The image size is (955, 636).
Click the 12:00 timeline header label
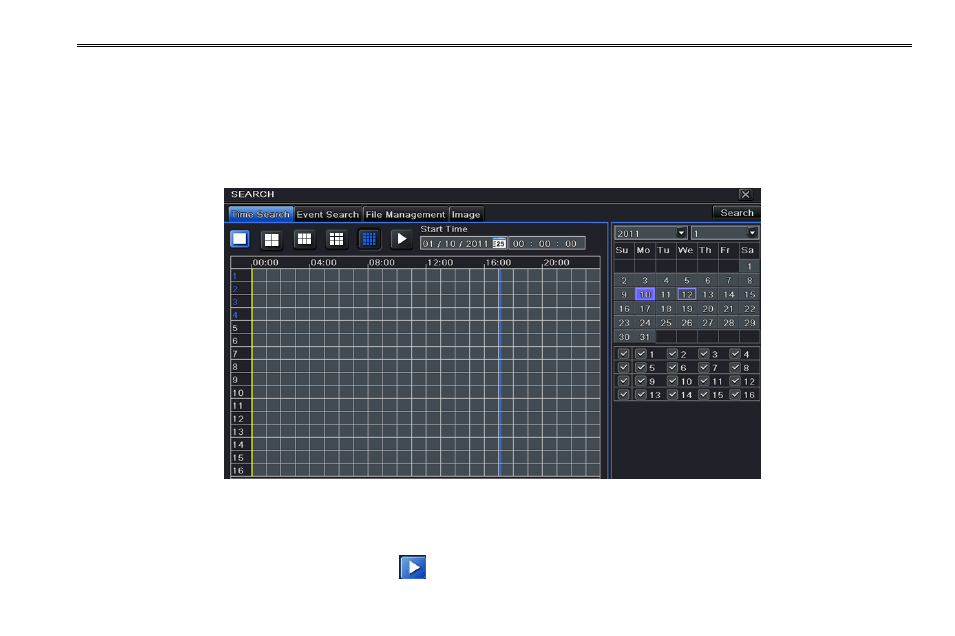click(x=440, y=263)
